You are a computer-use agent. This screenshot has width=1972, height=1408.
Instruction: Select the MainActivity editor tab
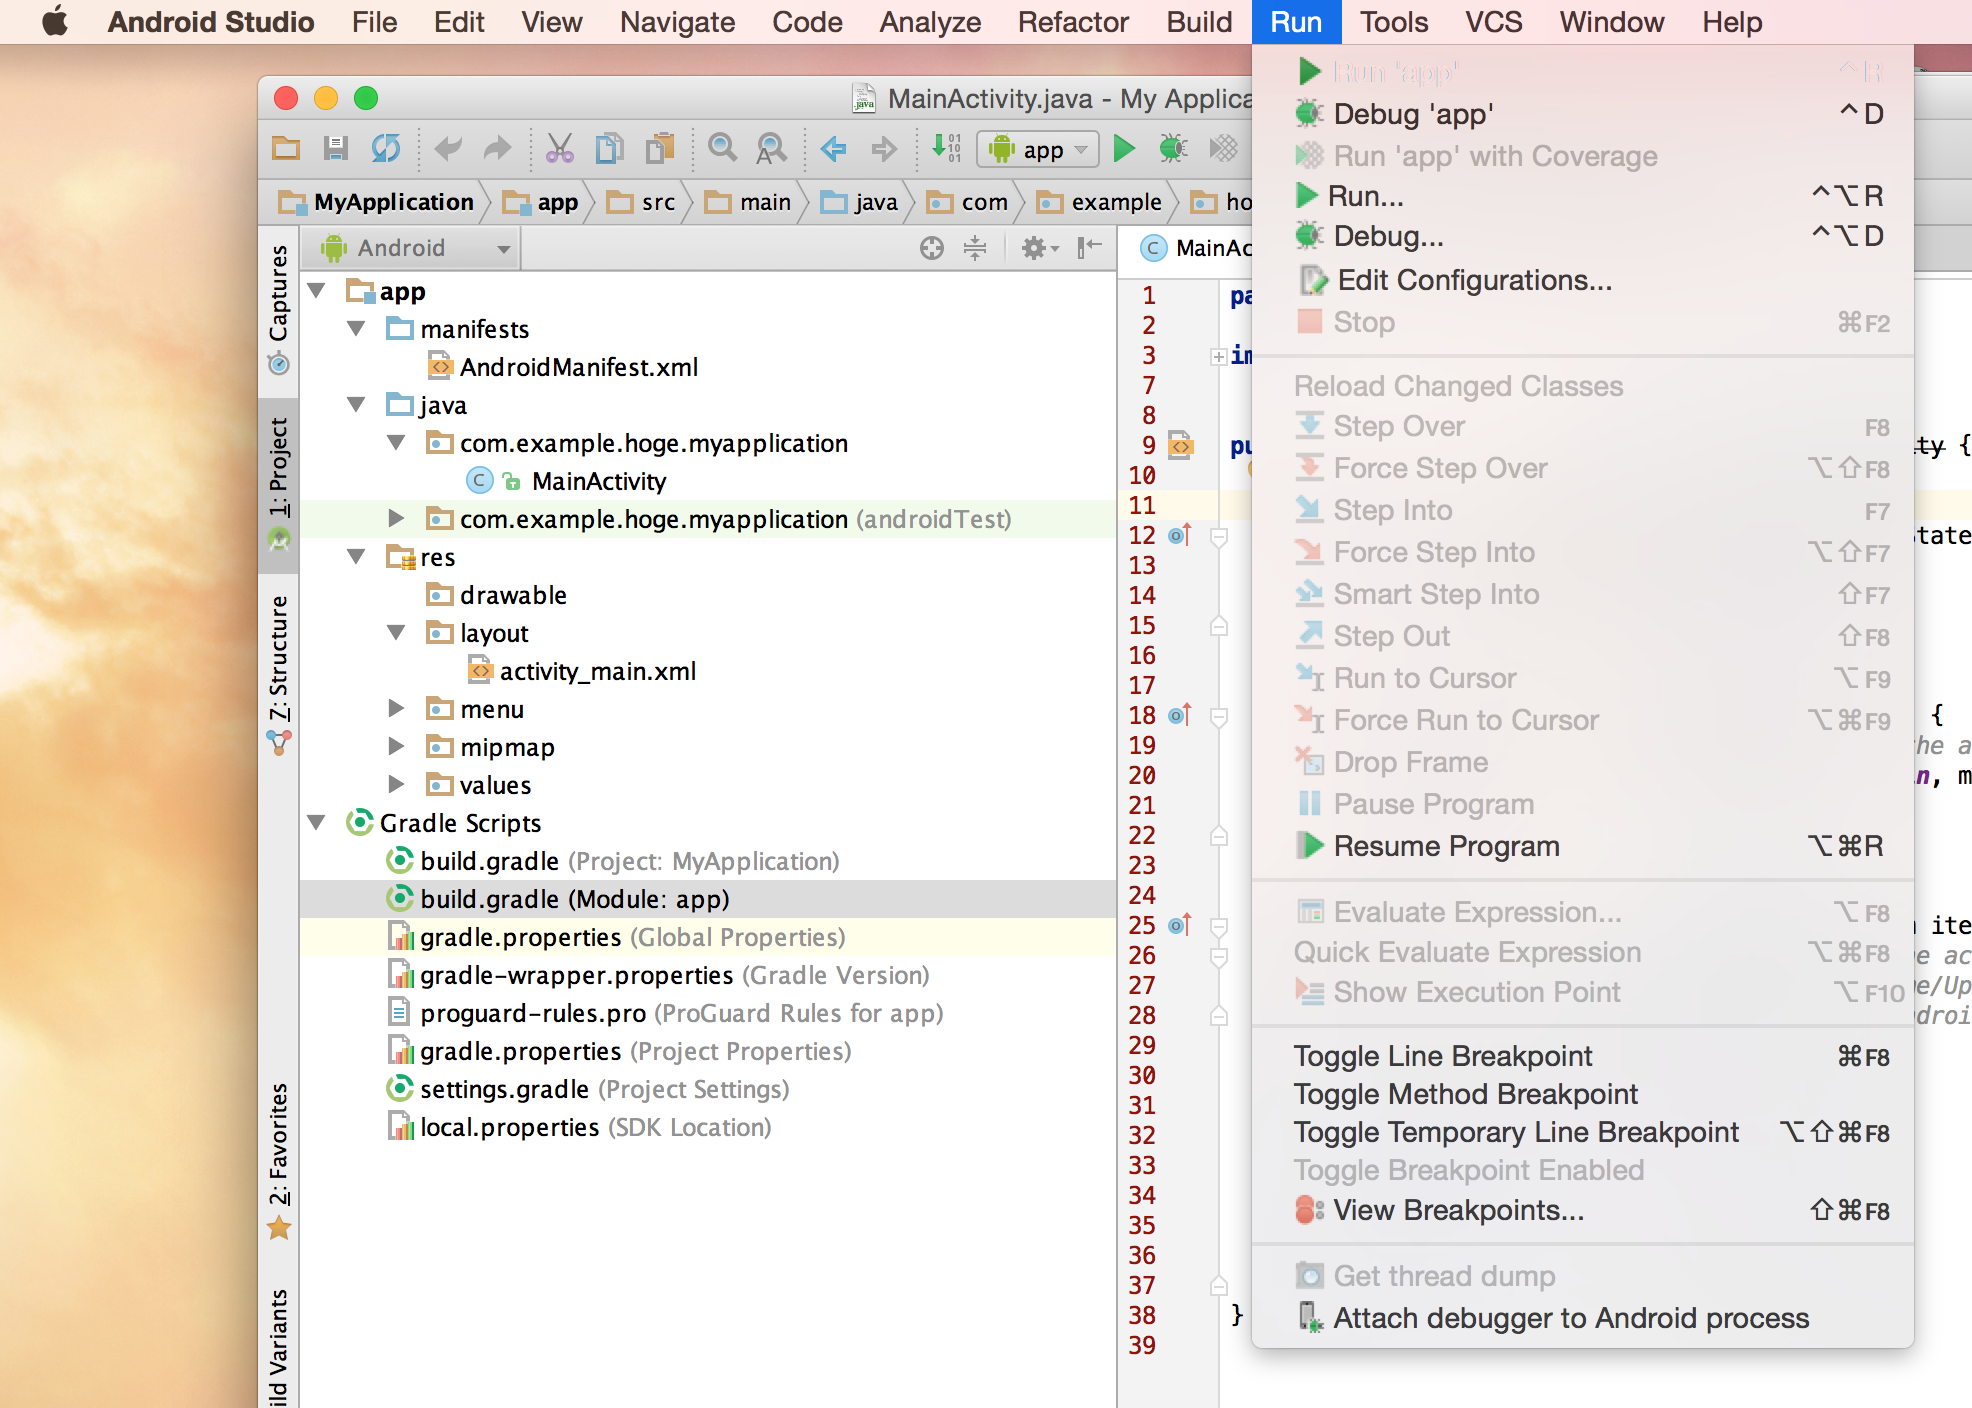[x=1194, y=248]
